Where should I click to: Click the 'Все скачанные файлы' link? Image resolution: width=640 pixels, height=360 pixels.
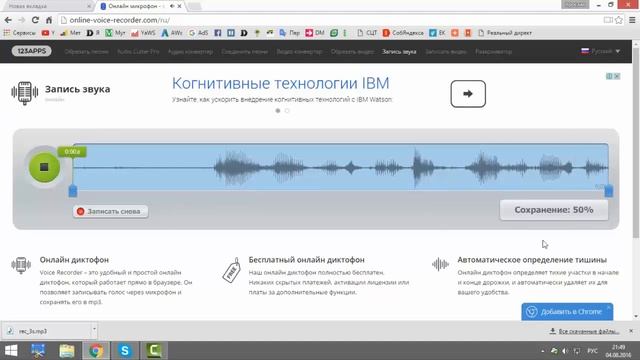click(584, 331)
